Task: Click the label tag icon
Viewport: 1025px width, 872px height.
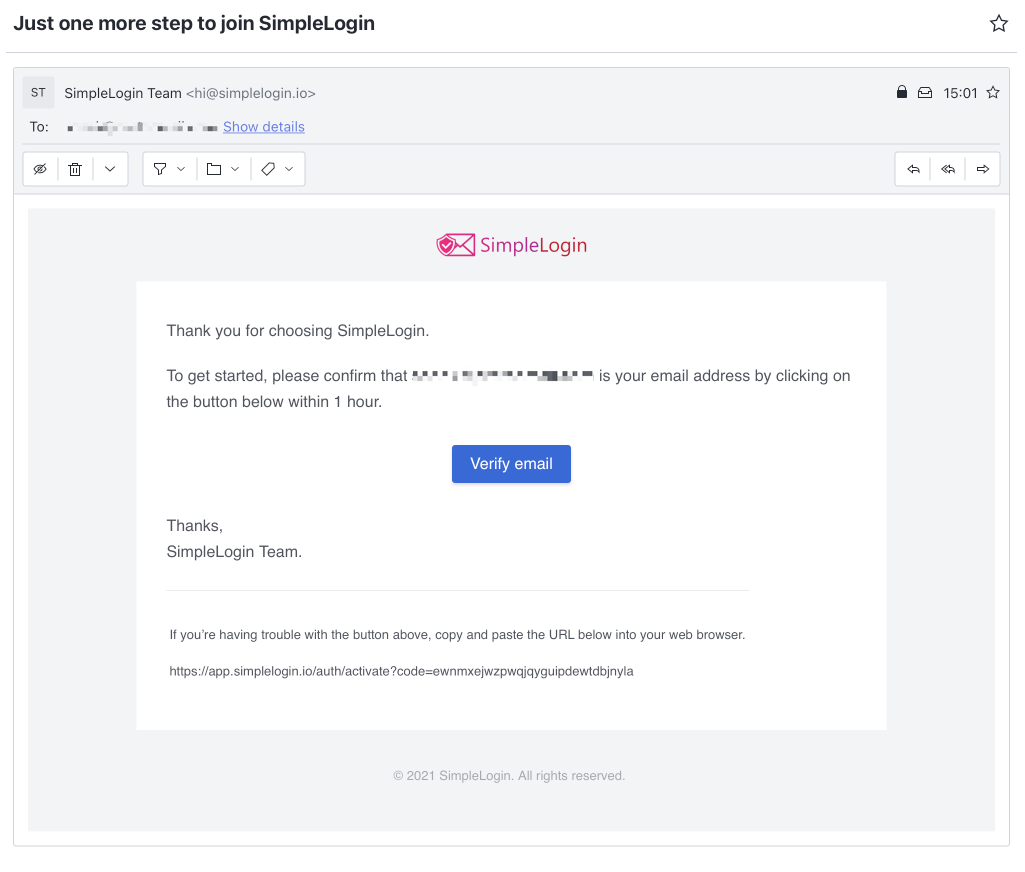Action: point(268,169)
